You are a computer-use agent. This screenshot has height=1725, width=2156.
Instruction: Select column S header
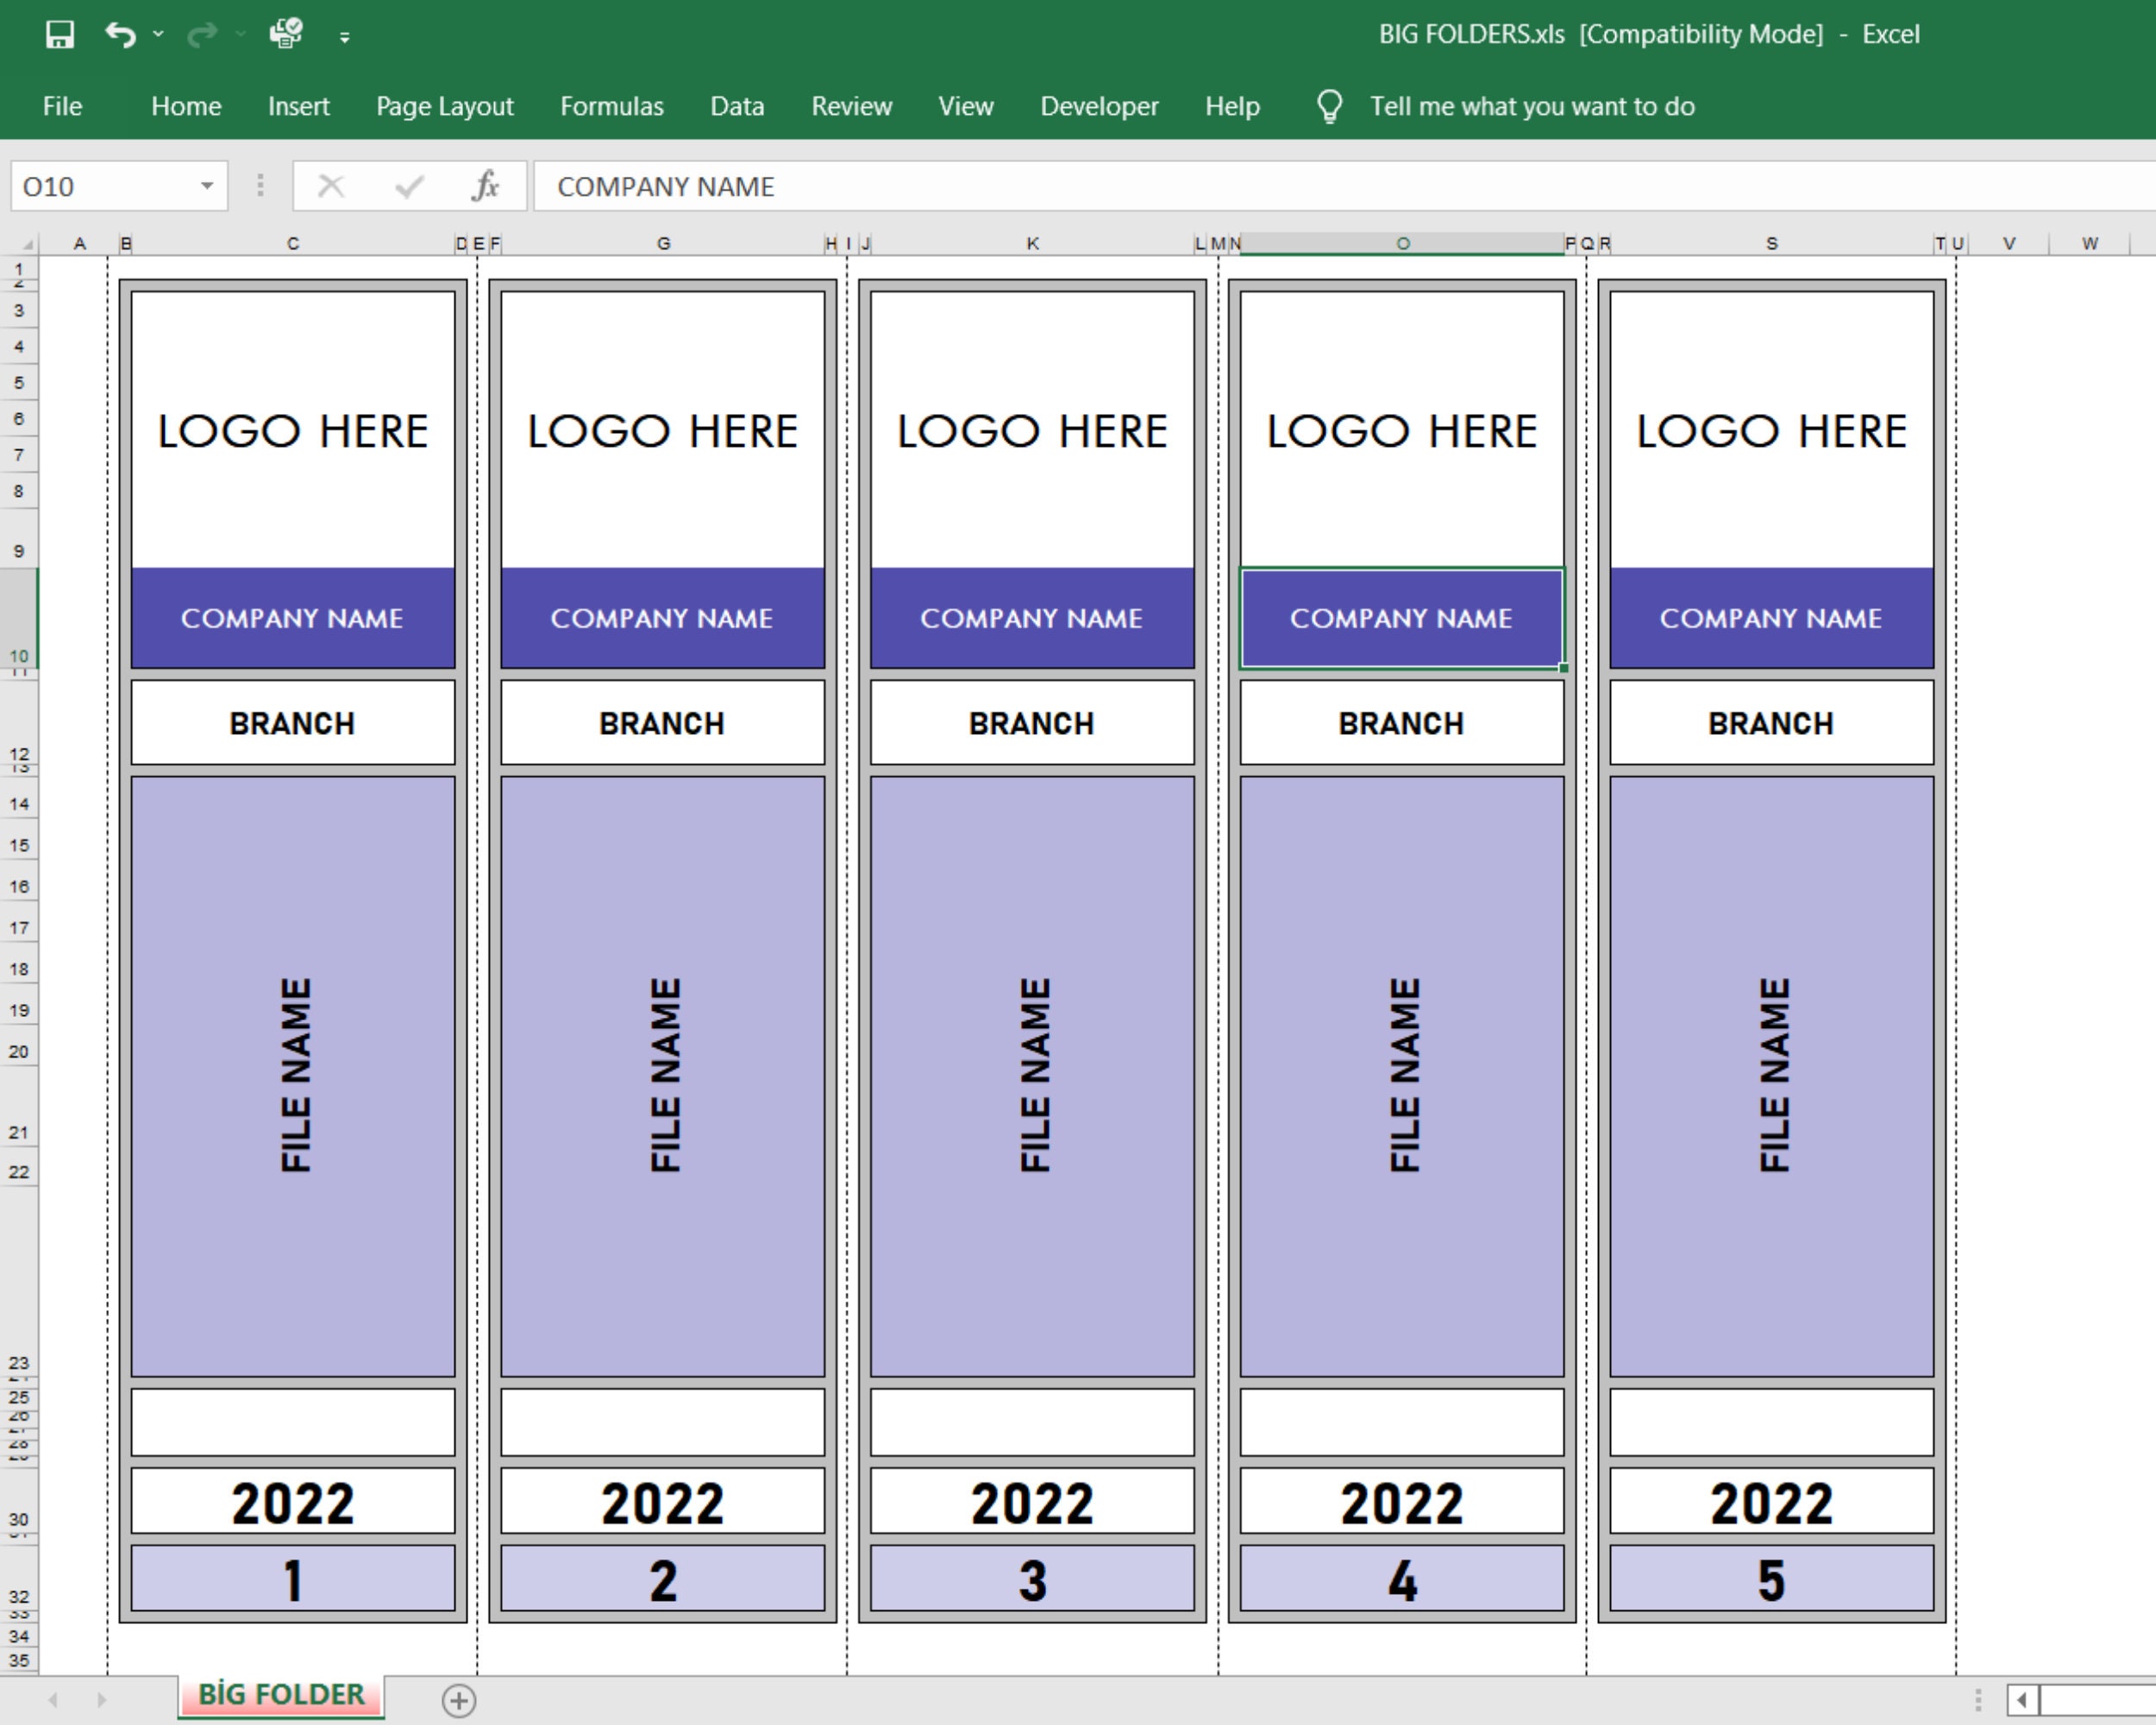point(1771,244)
